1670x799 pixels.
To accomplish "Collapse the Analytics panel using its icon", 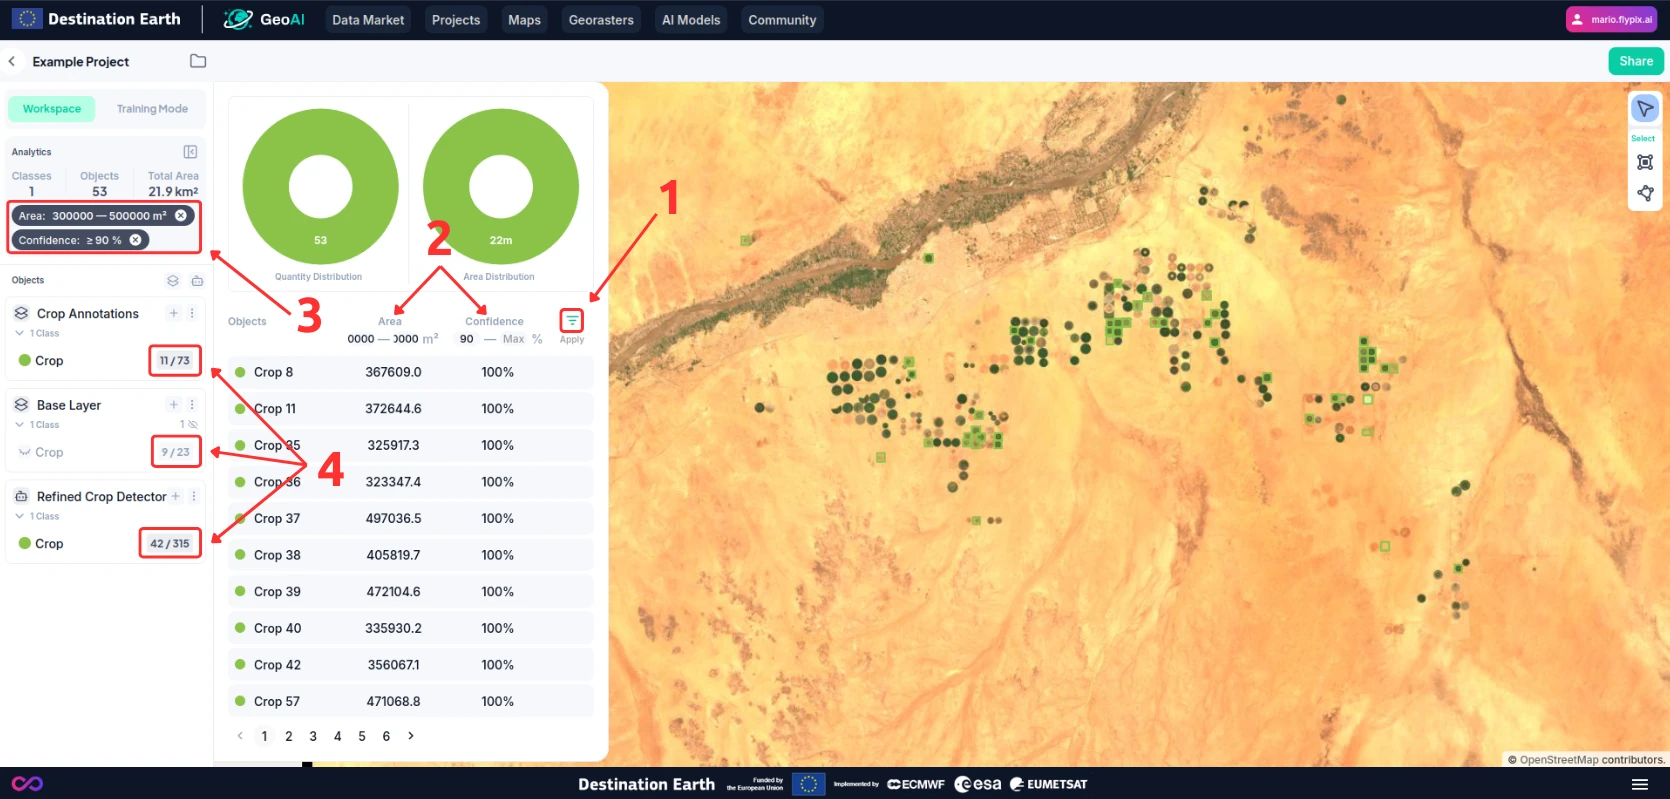I will point(190,152).
